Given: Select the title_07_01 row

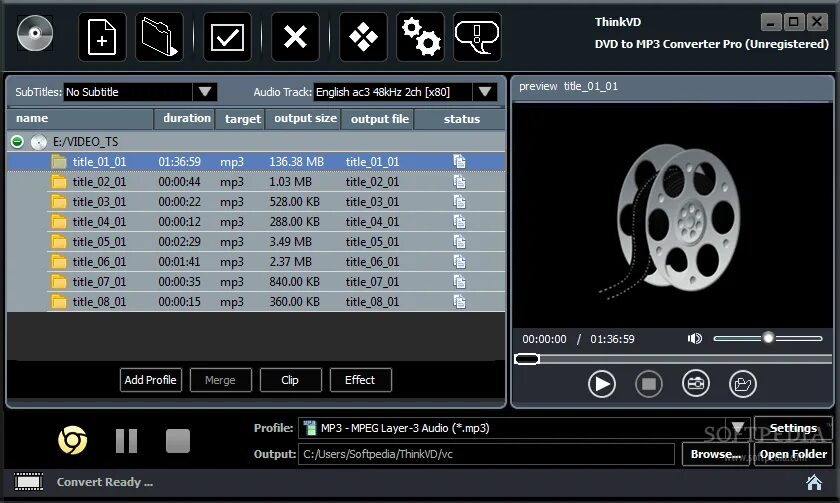Looking at the screenshot, I should coord(256,282).
